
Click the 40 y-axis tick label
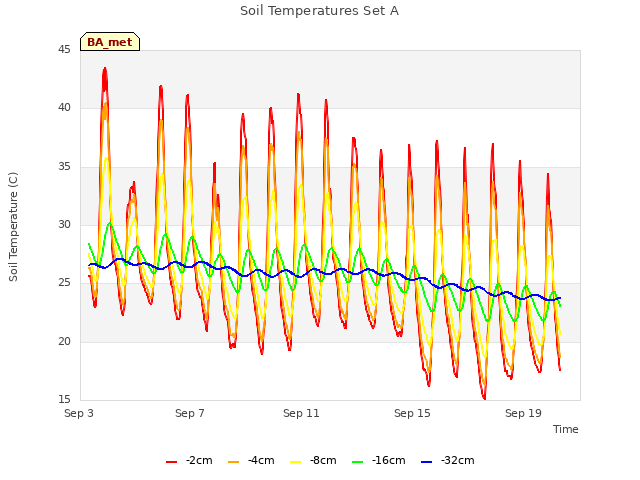click(64, 108)
